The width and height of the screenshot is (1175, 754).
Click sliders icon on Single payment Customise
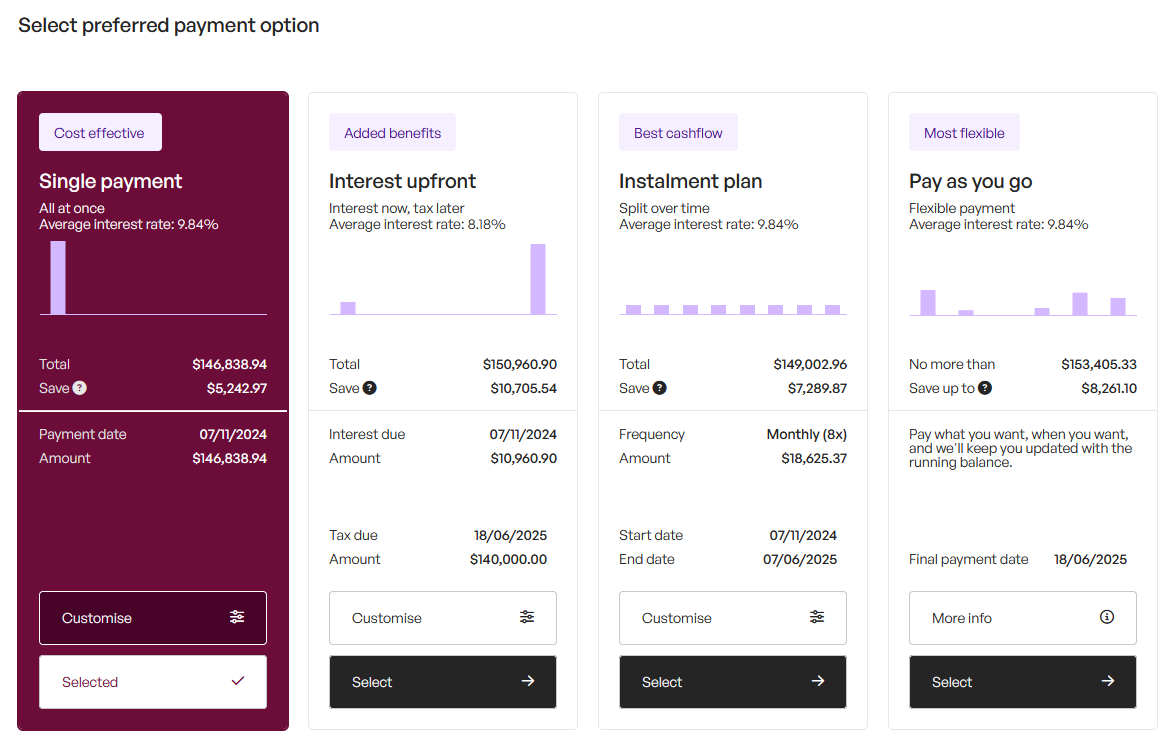237,617
